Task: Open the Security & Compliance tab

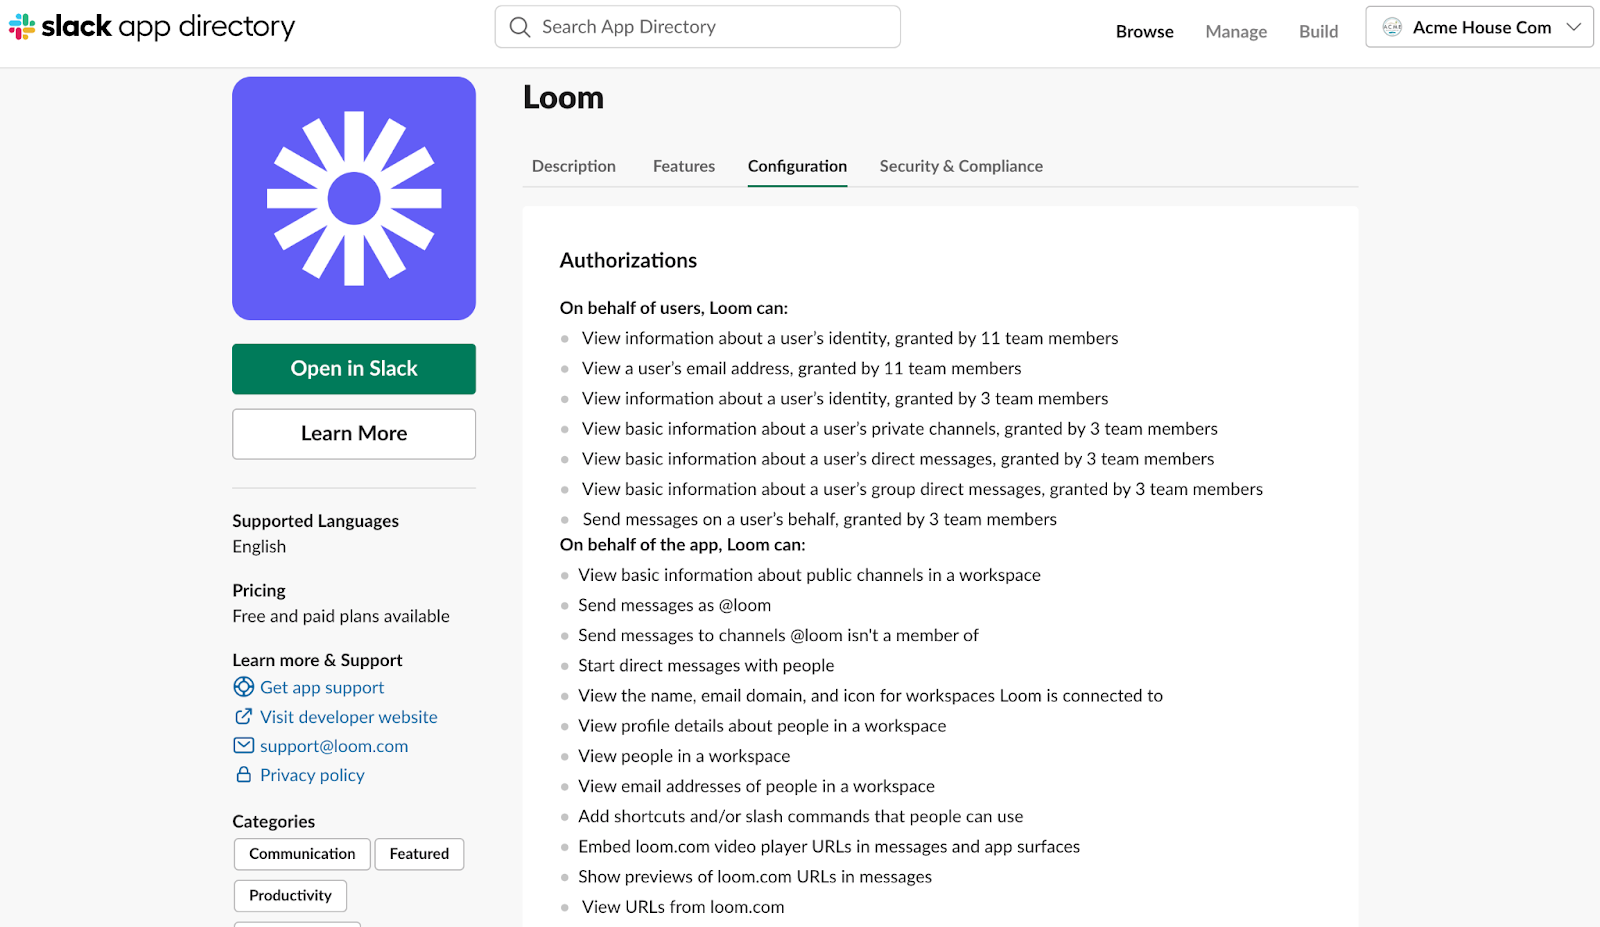Action: pos(961,166)
